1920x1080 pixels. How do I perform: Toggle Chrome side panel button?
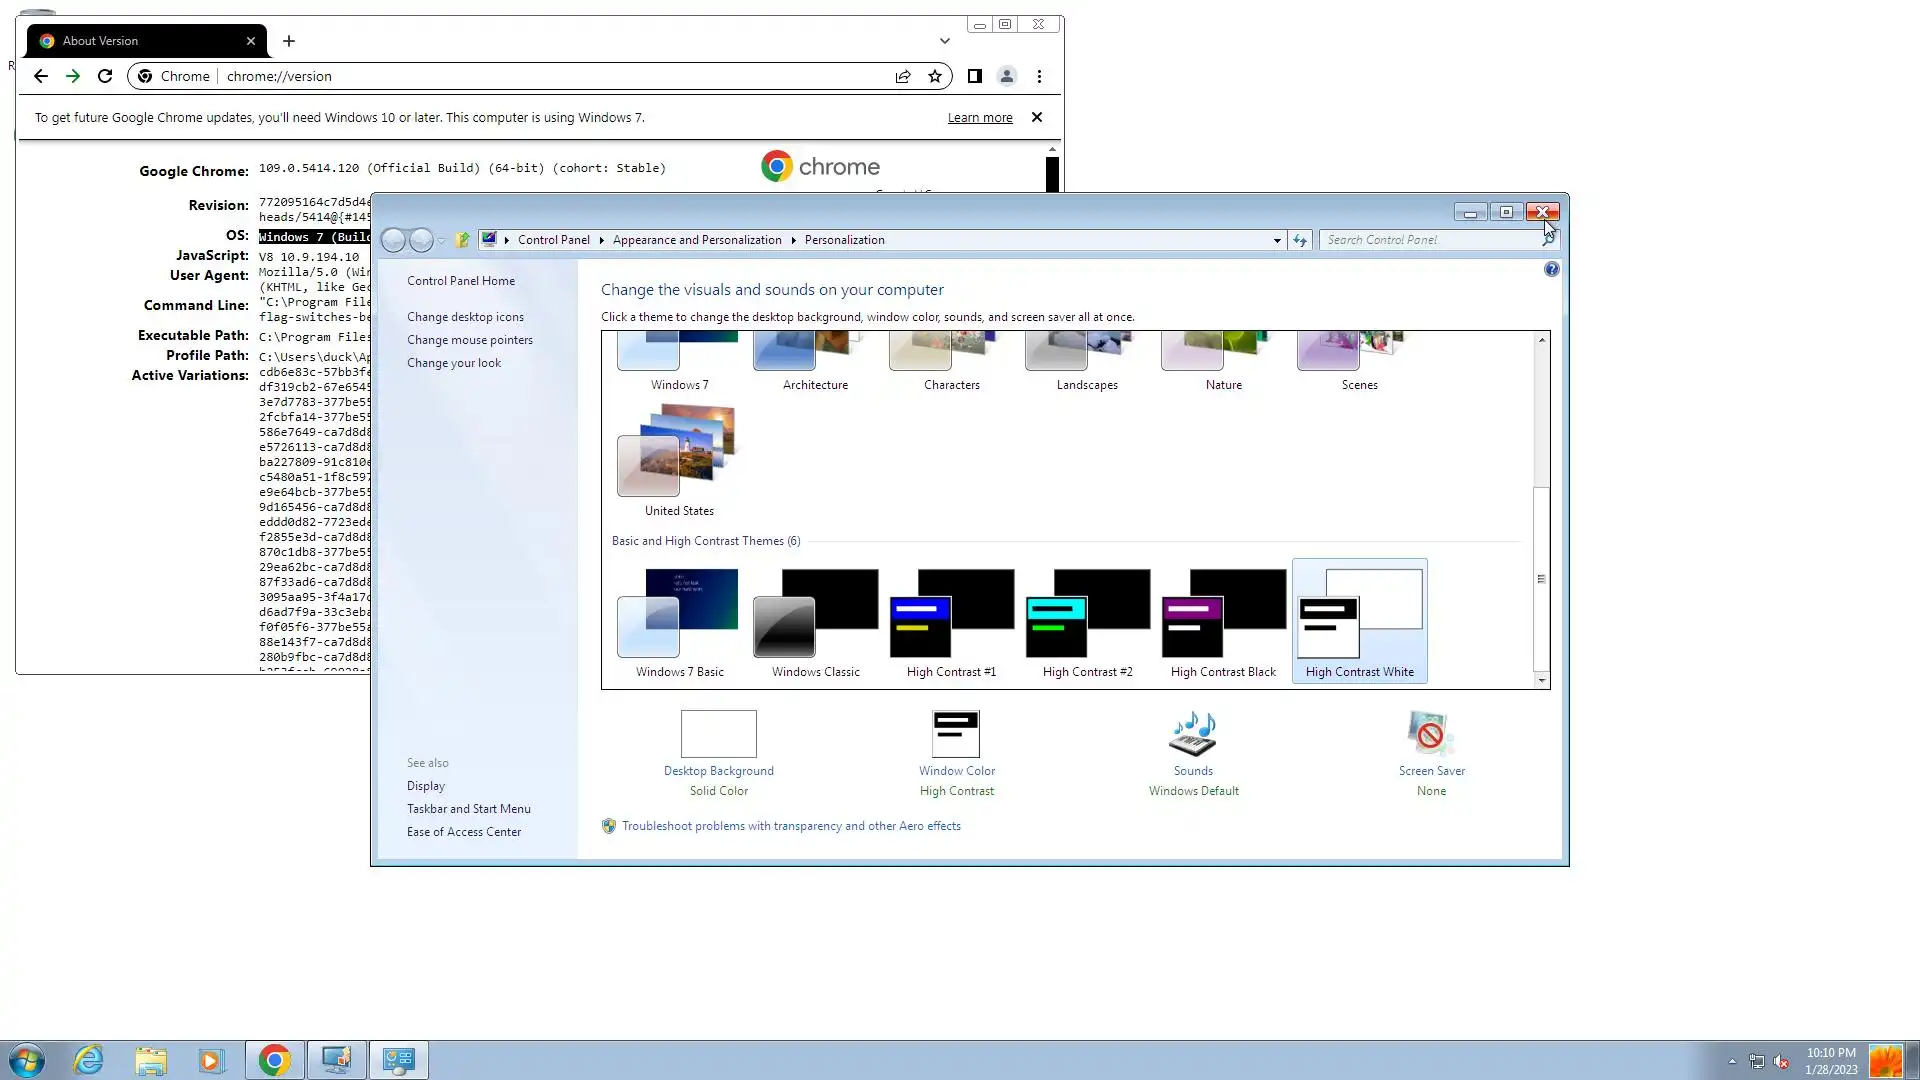tap(974, 76)
